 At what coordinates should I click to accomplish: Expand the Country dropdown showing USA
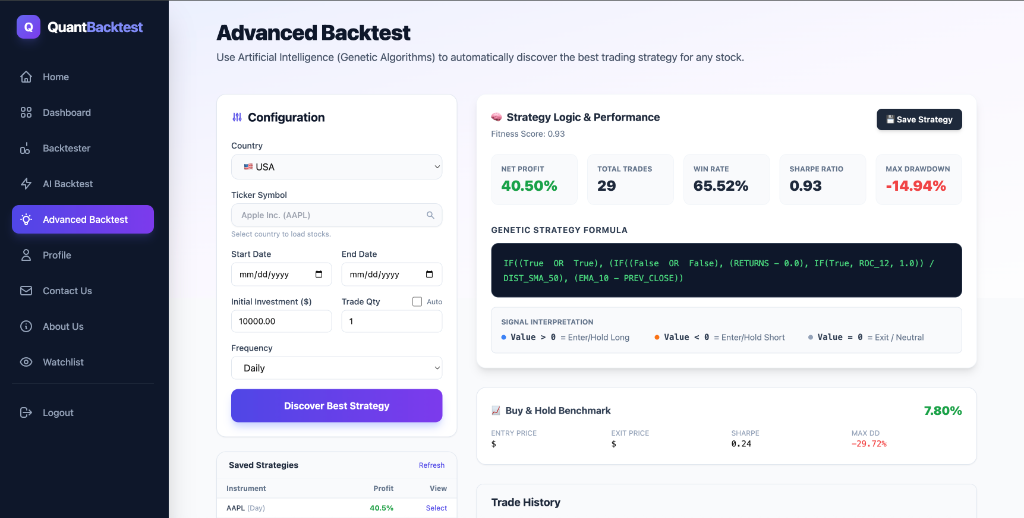(336, 167)
